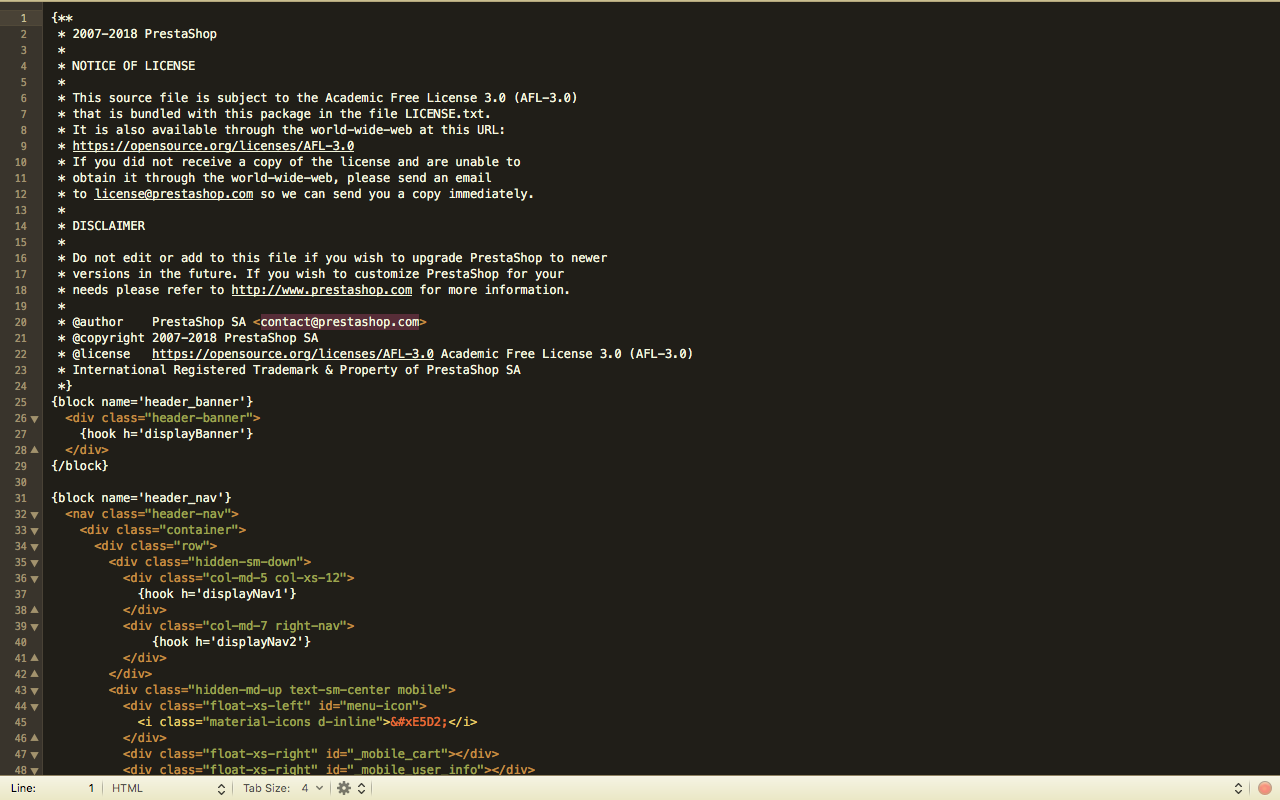
Task: Fold the mobile div at line 43
Action: tap(35, 690)
